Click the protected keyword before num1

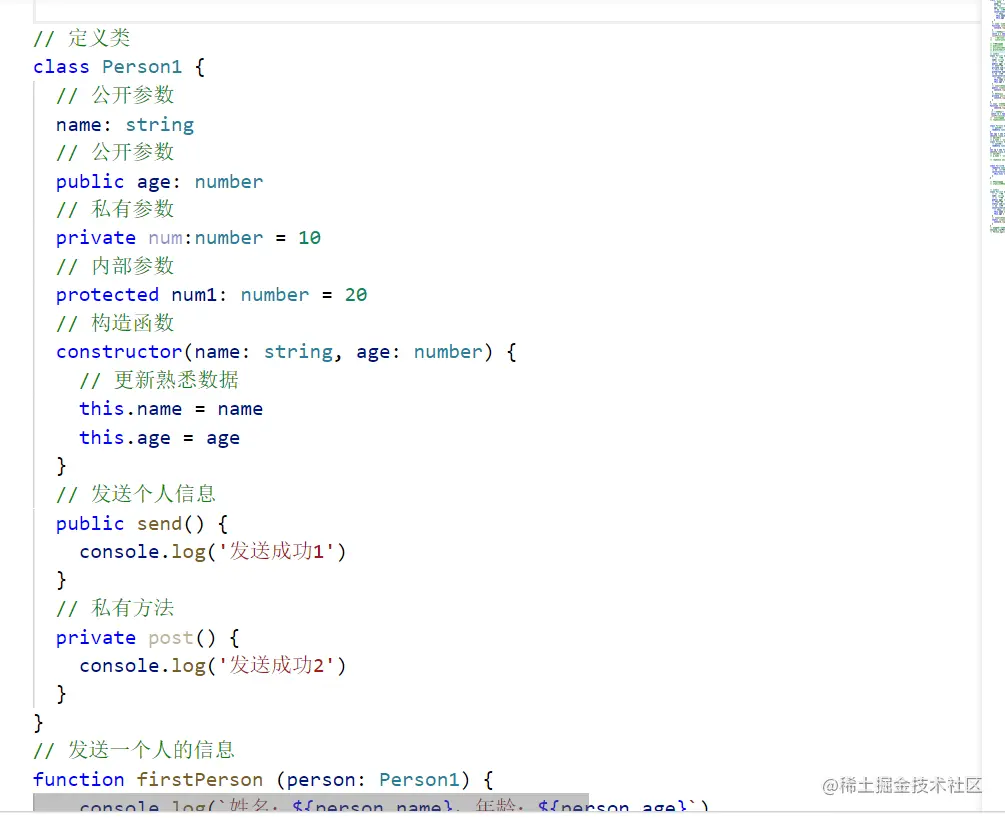[106, 294]
